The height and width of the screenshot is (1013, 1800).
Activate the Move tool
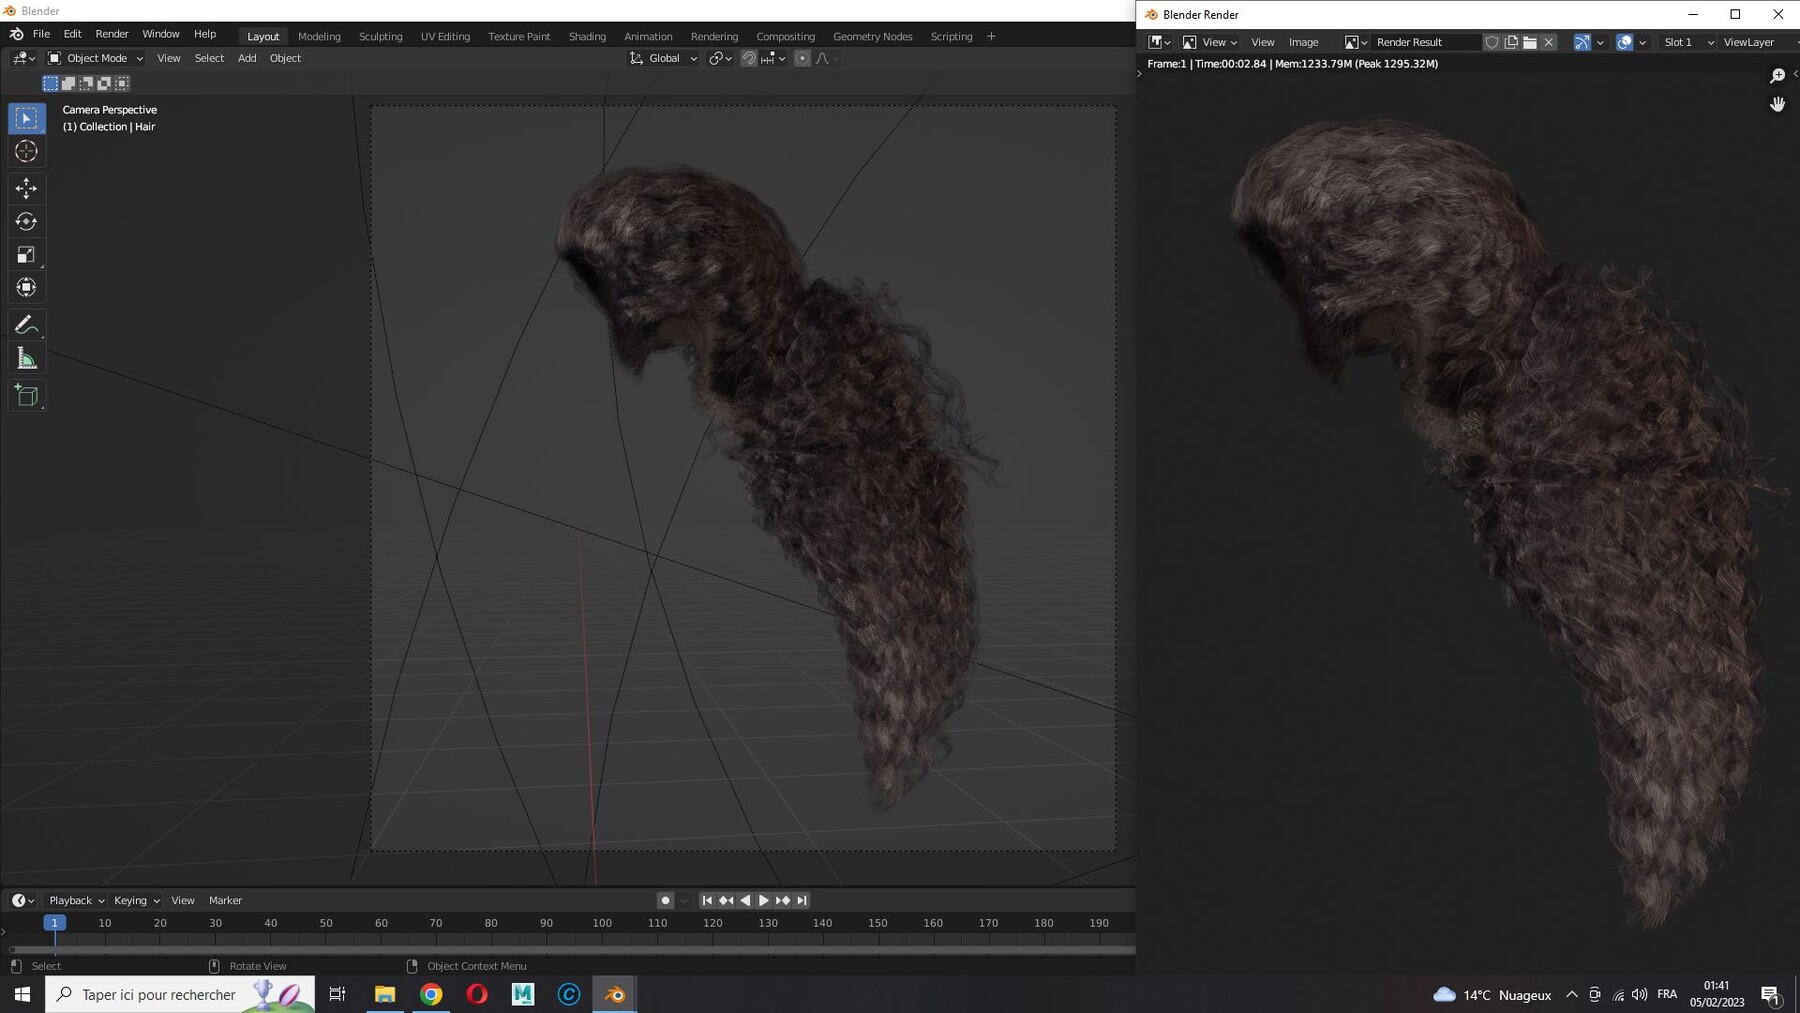coord(26,188)
